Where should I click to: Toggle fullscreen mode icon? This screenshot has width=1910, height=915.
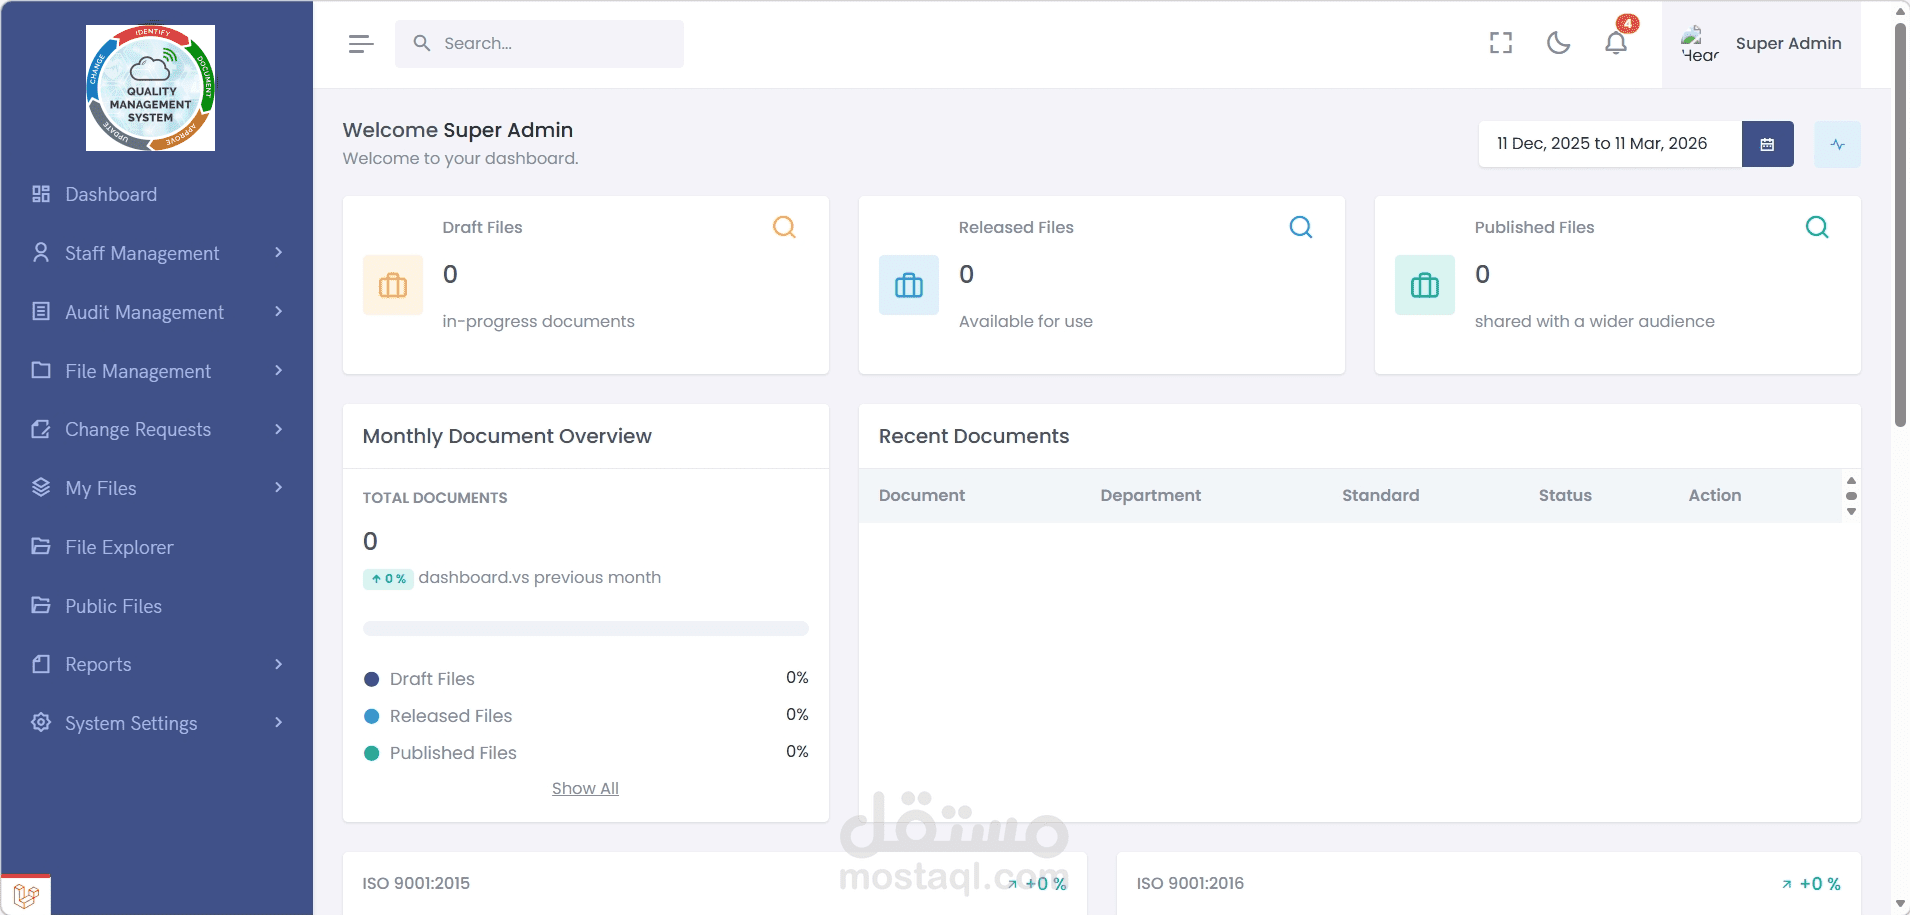click(1501, 43)
